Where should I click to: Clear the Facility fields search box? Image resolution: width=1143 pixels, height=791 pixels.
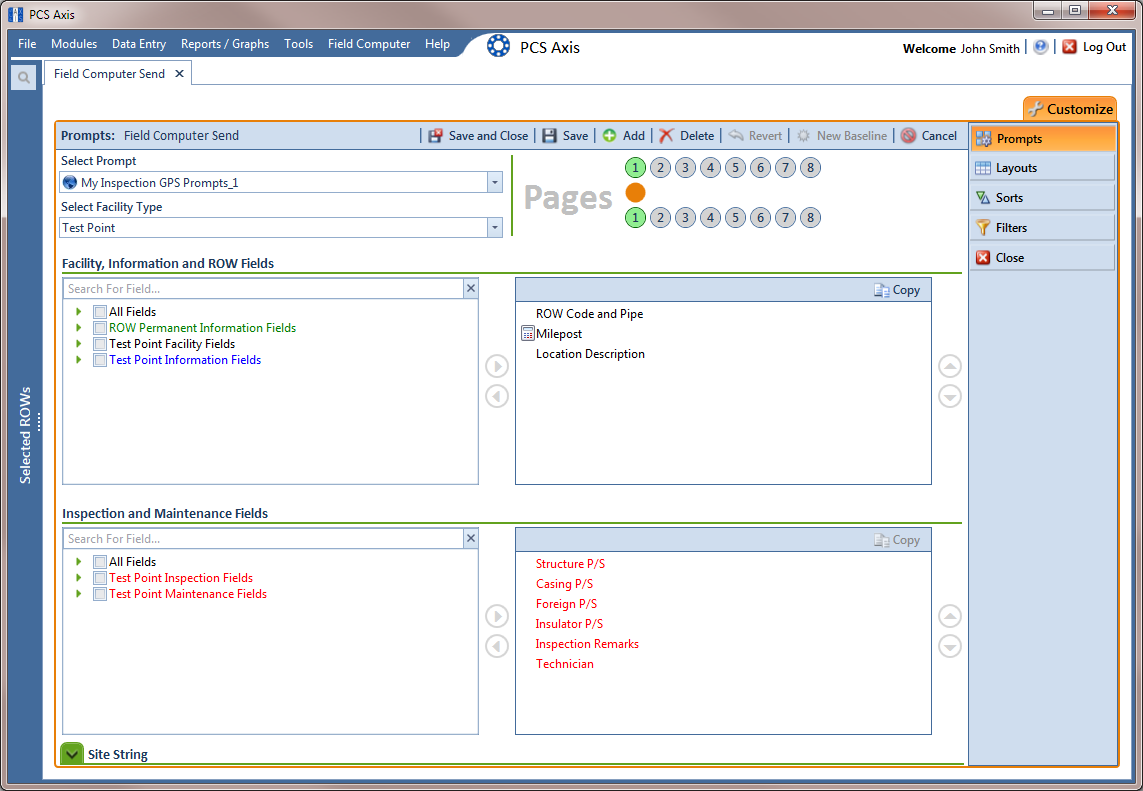471,289
